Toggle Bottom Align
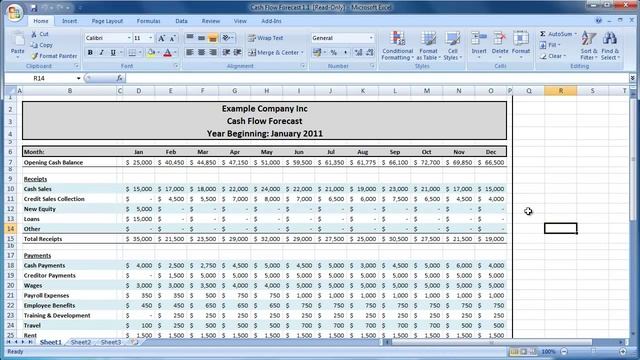 [213, 38]
